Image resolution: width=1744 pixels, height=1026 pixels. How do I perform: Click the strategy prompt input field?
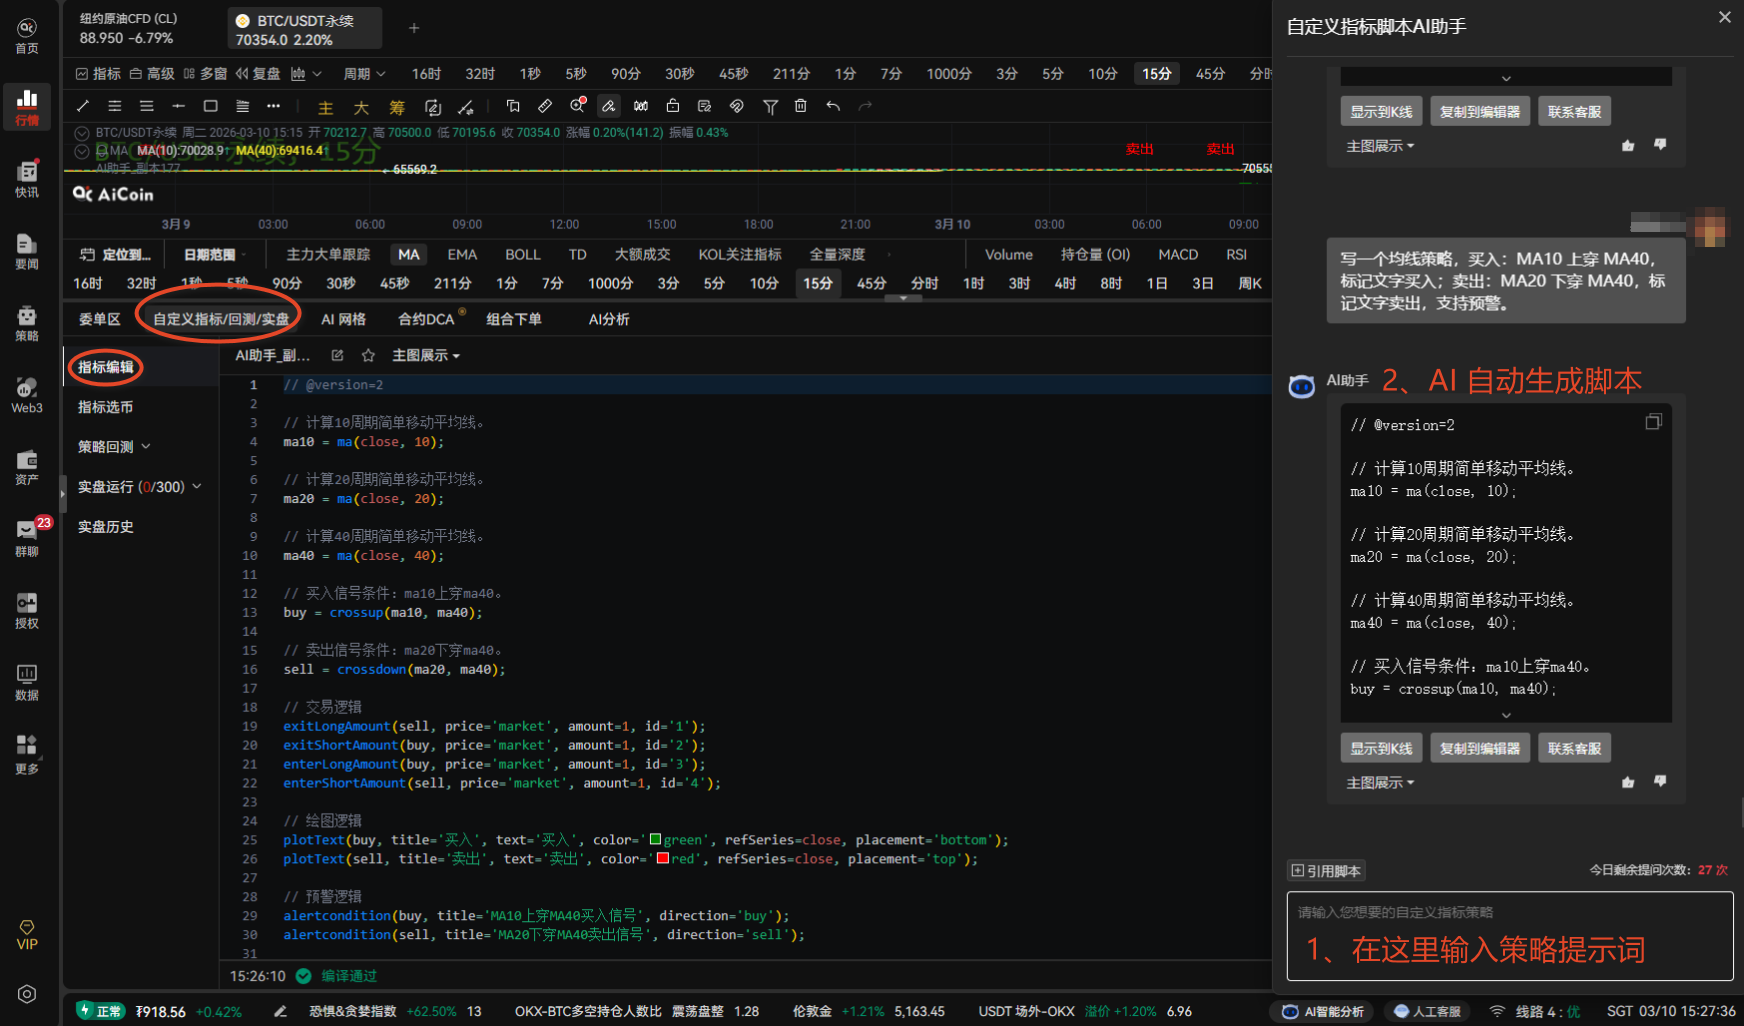click(1509, 936)
